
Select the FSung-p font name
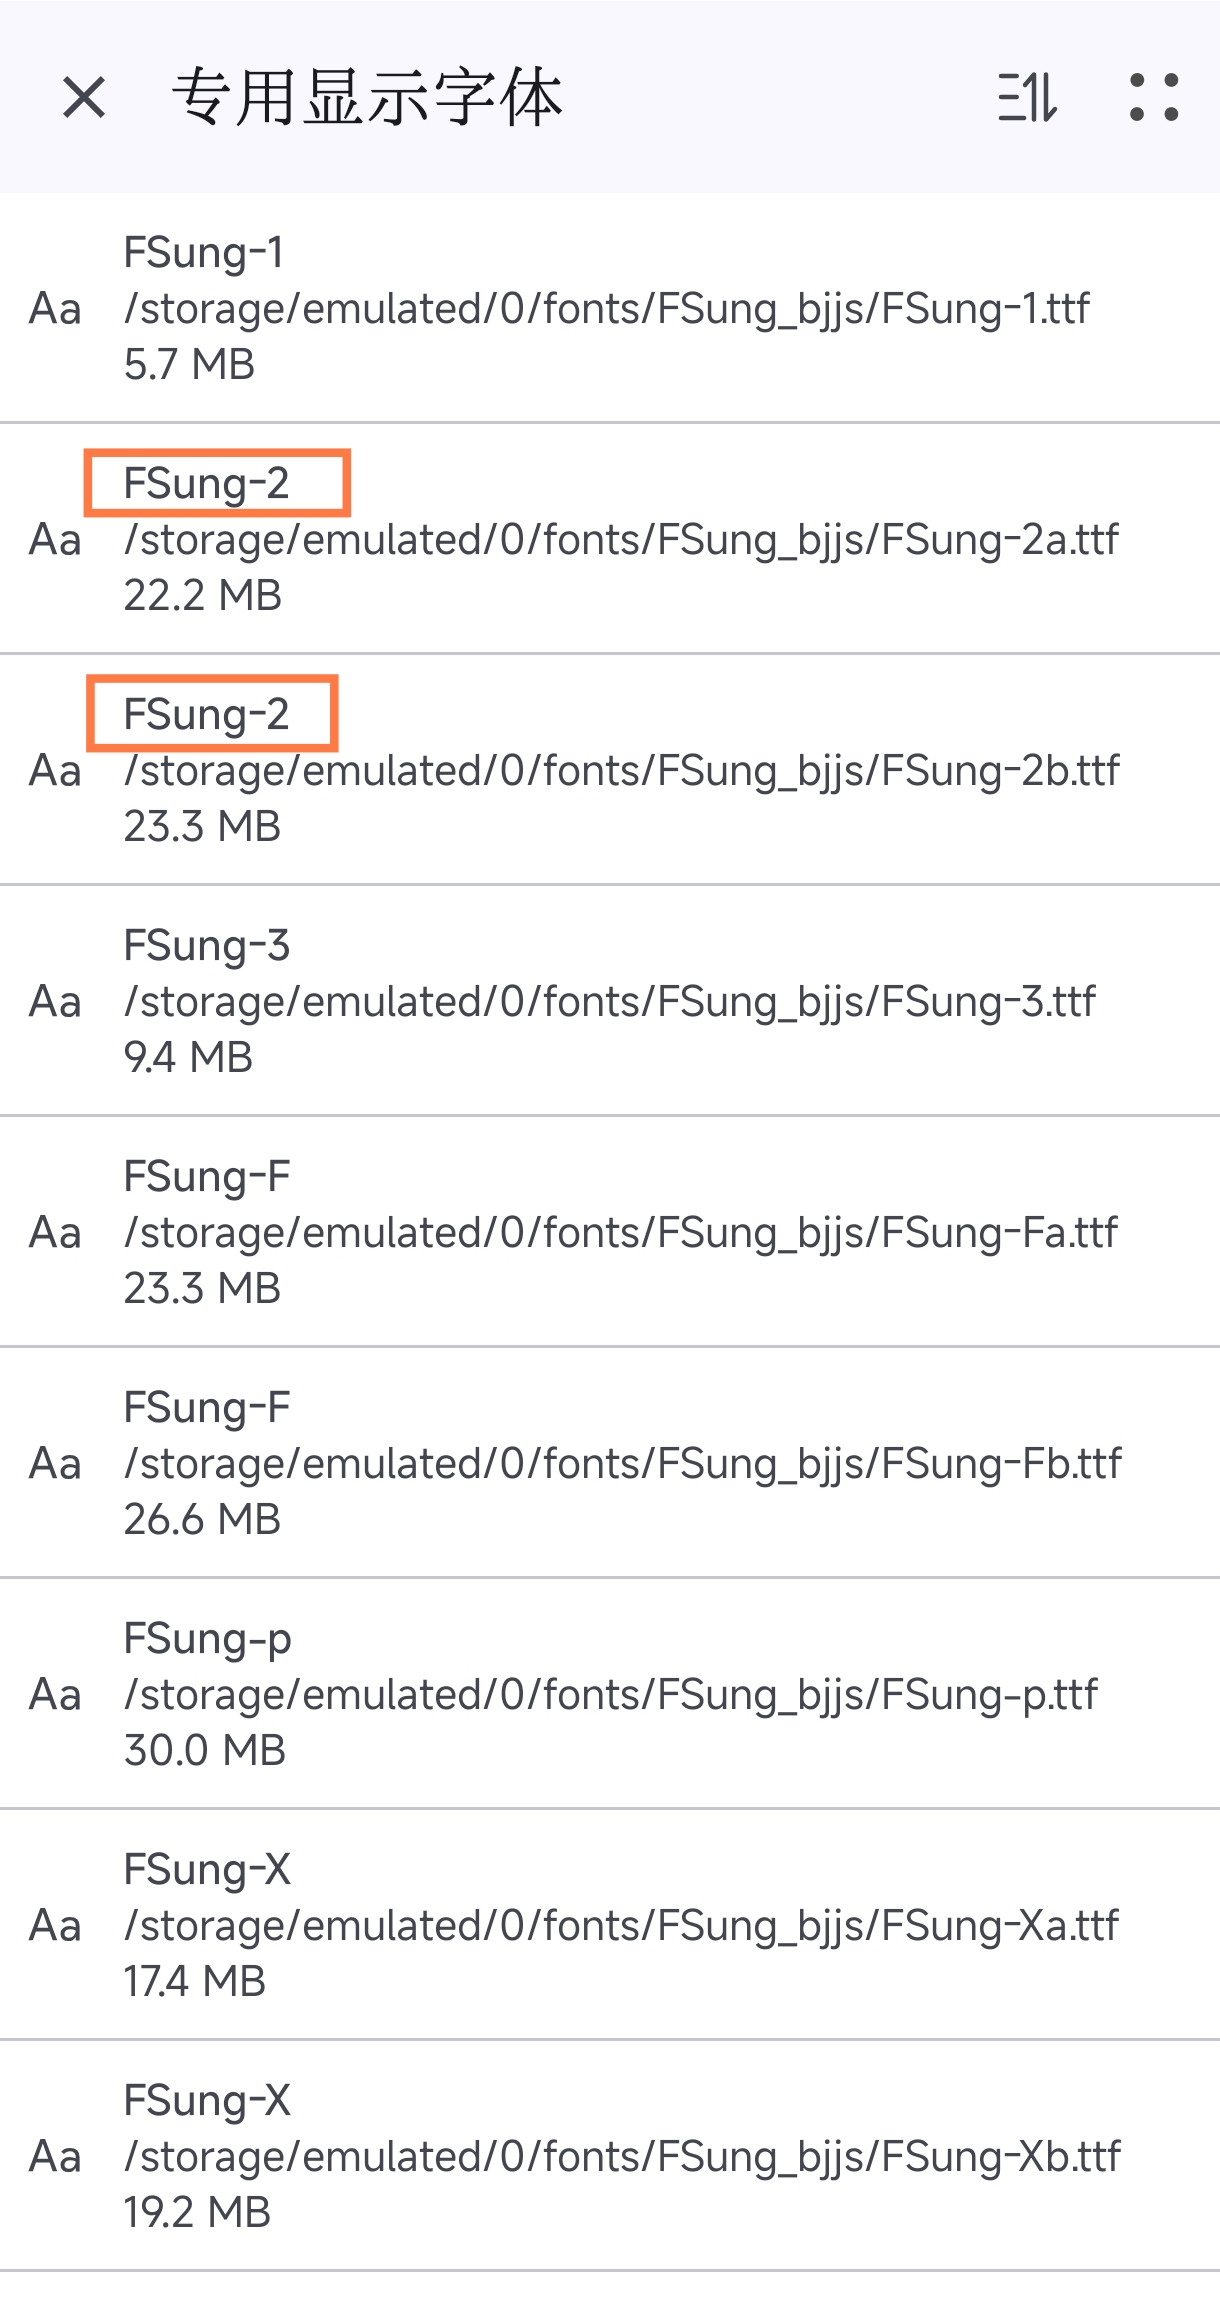[x=208, y=1639]
